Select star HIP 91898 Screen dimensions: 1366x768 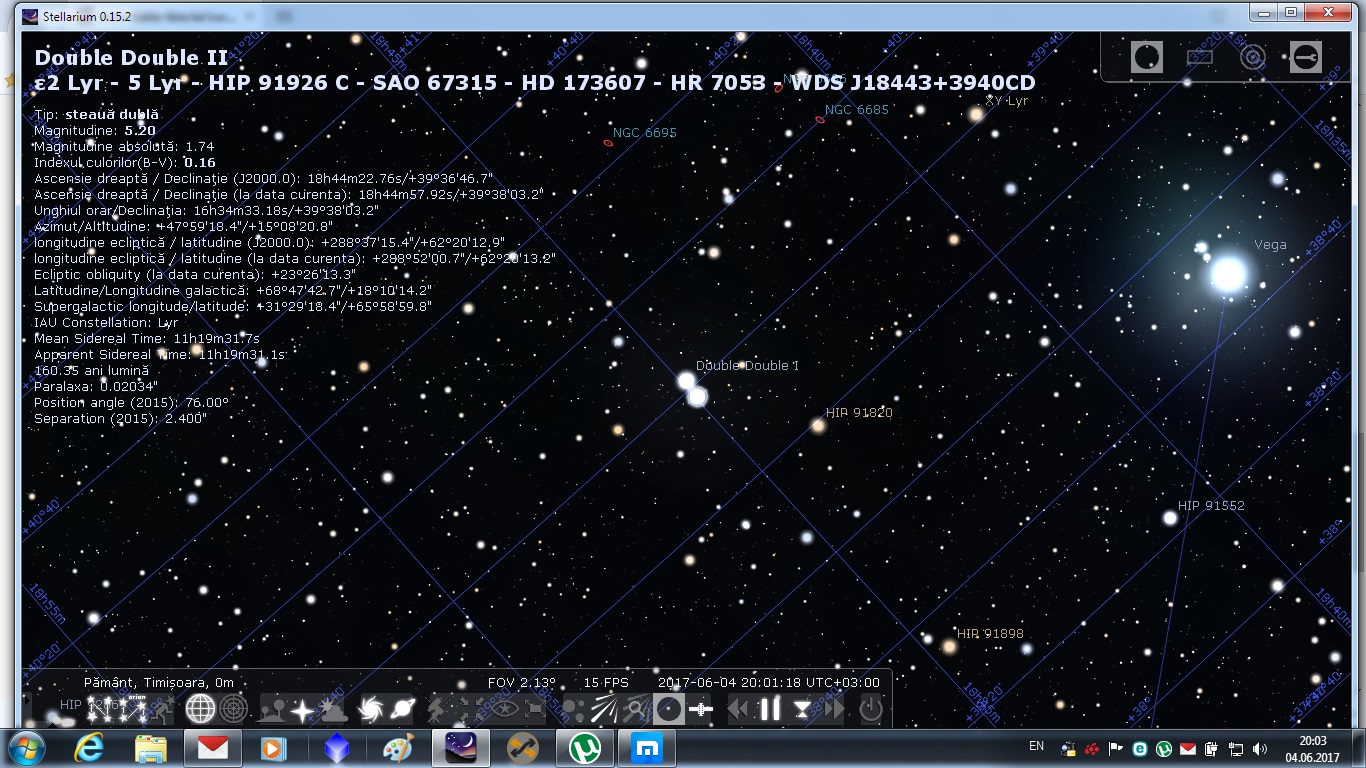949,647
